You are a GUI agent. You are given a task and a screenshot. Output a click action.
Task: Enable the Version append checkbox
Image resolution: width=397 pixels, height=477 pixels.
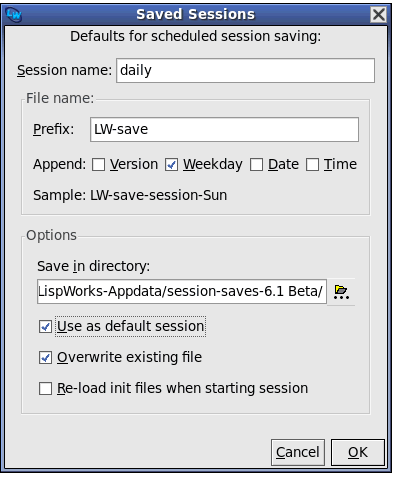pyautogui.click(x=98, y=165)
